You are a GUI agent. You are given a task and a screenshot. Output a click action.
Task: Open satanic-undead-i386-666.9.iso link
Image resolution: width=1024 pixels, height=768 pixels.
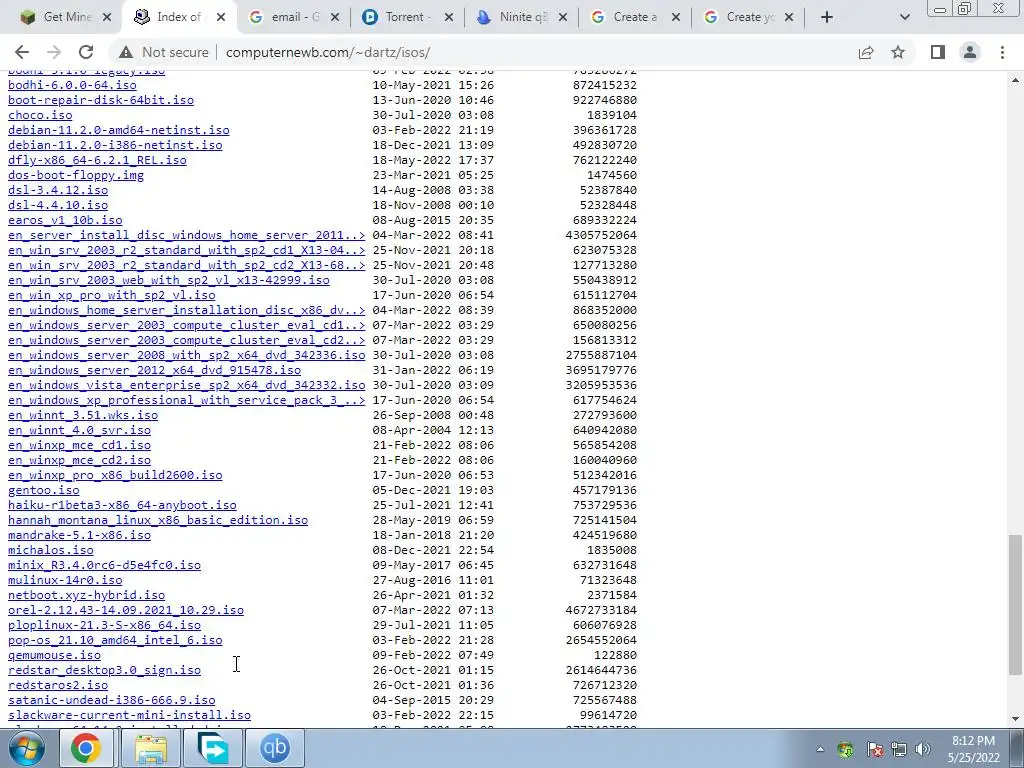point(112,701)
